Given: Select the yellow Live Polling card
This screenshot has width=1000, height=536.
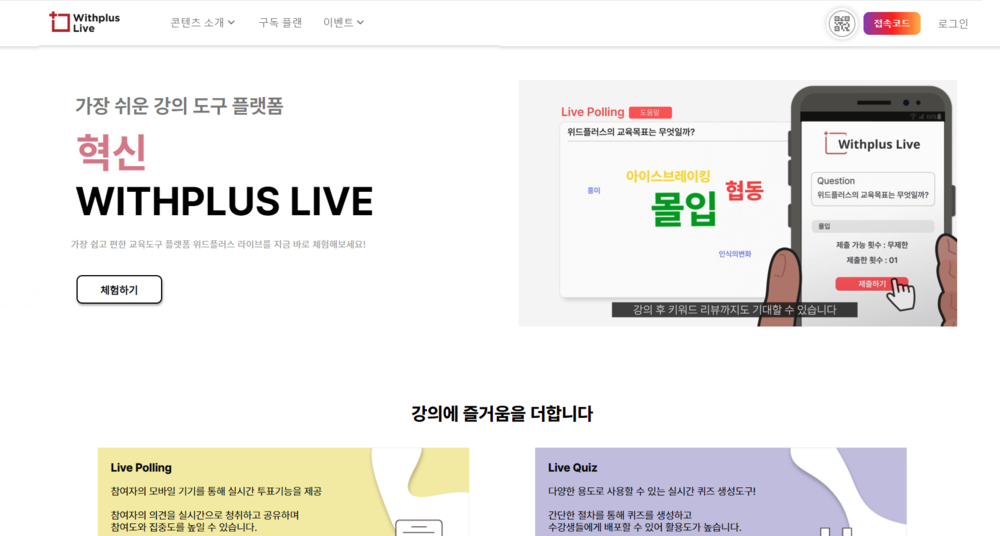Looking at the screenshot, I should [x=283, y=491].
